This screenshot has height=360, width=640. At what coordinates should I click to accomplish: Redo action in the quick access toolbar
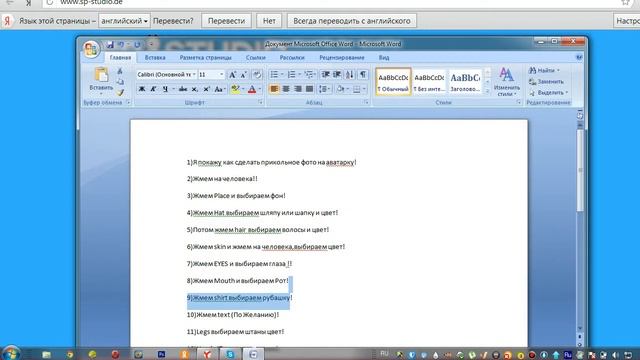(x=137, y=44)
